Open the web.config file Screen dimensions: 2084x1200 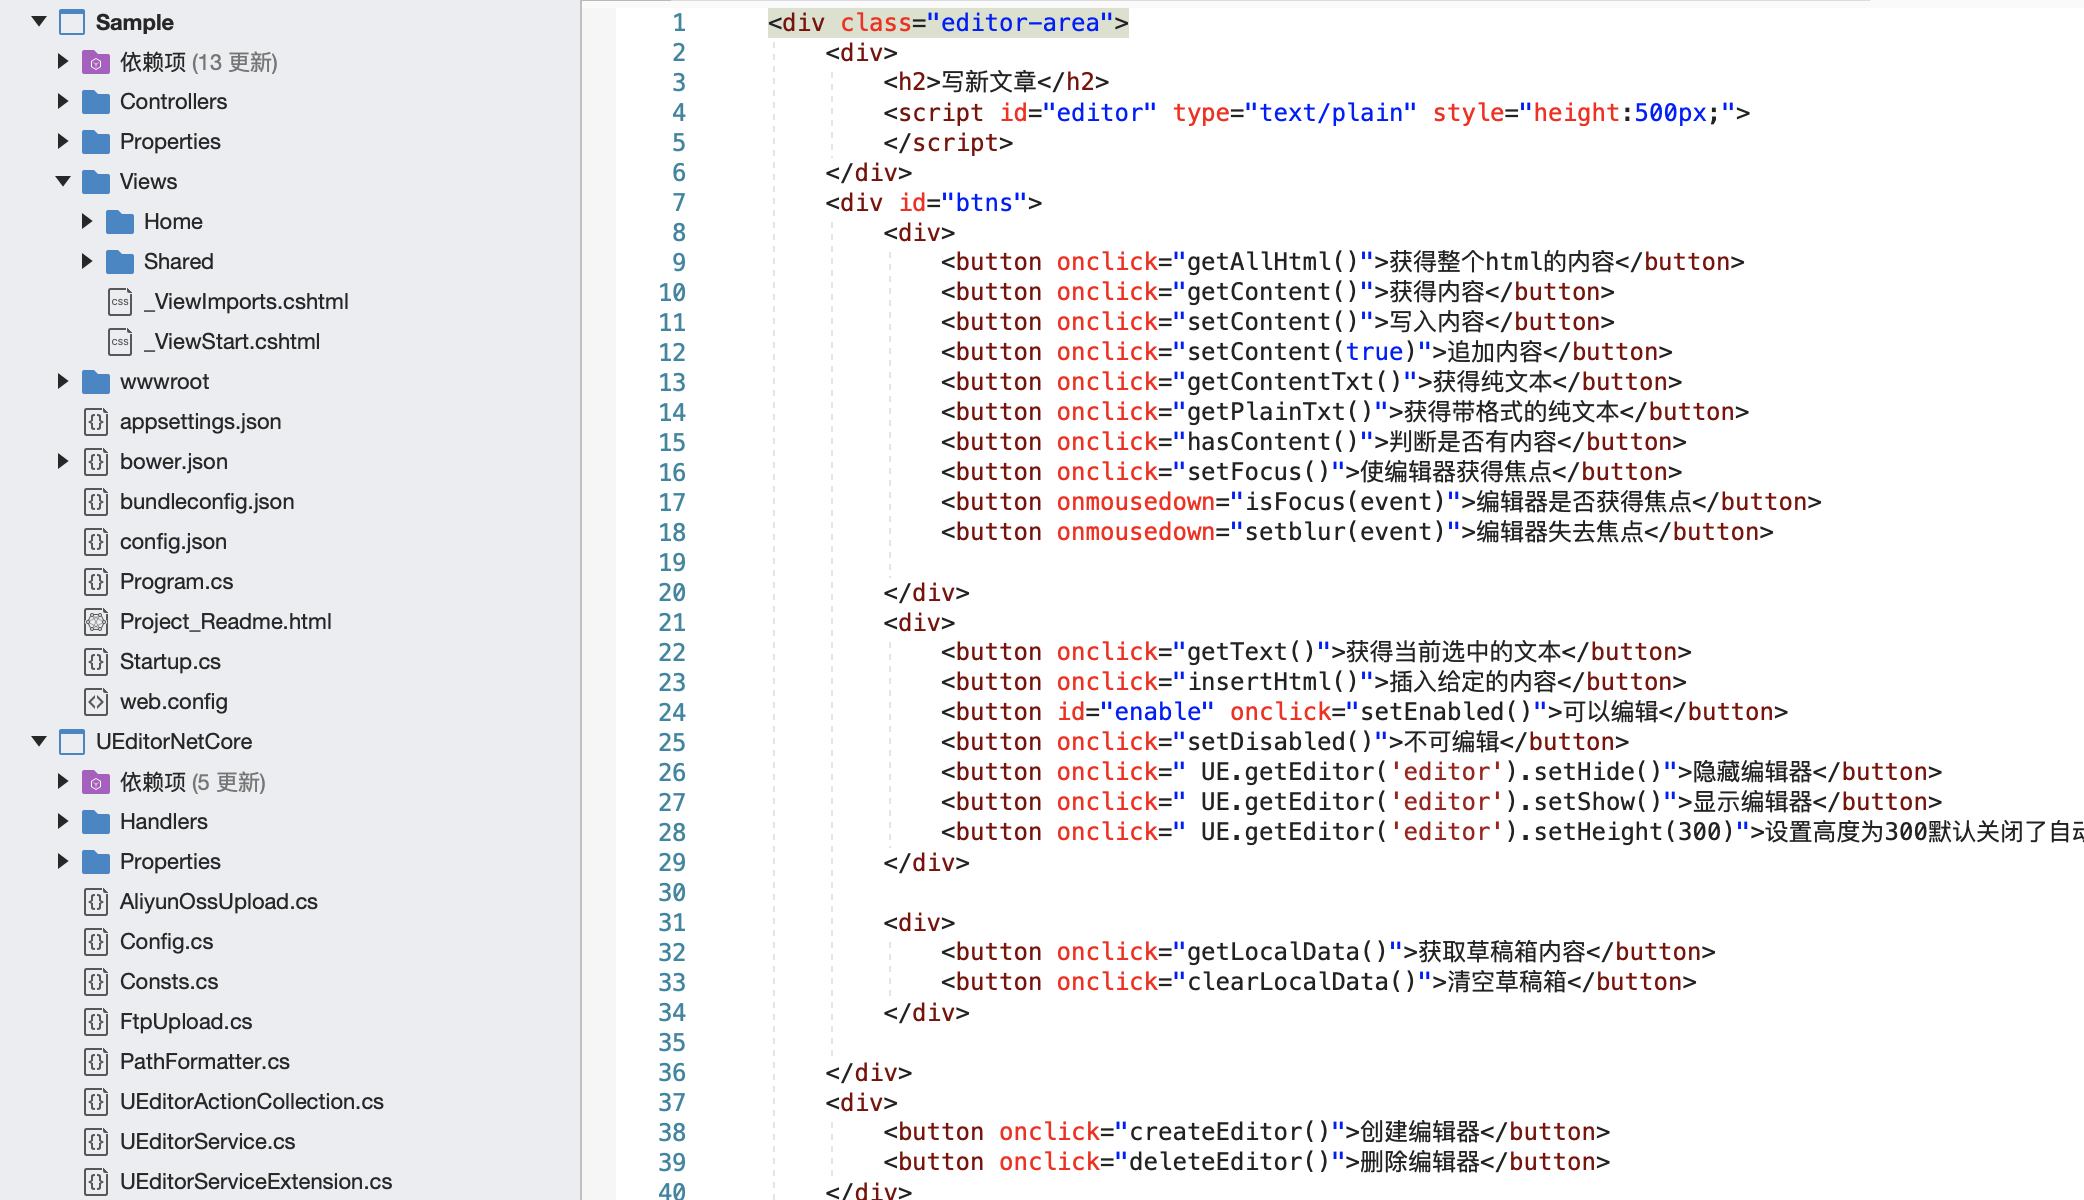coord(174,702)
